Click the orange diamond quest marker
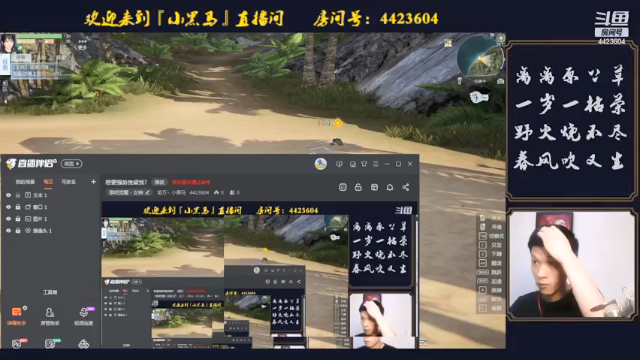The image size is (640, 360). [x=338, y=123]
